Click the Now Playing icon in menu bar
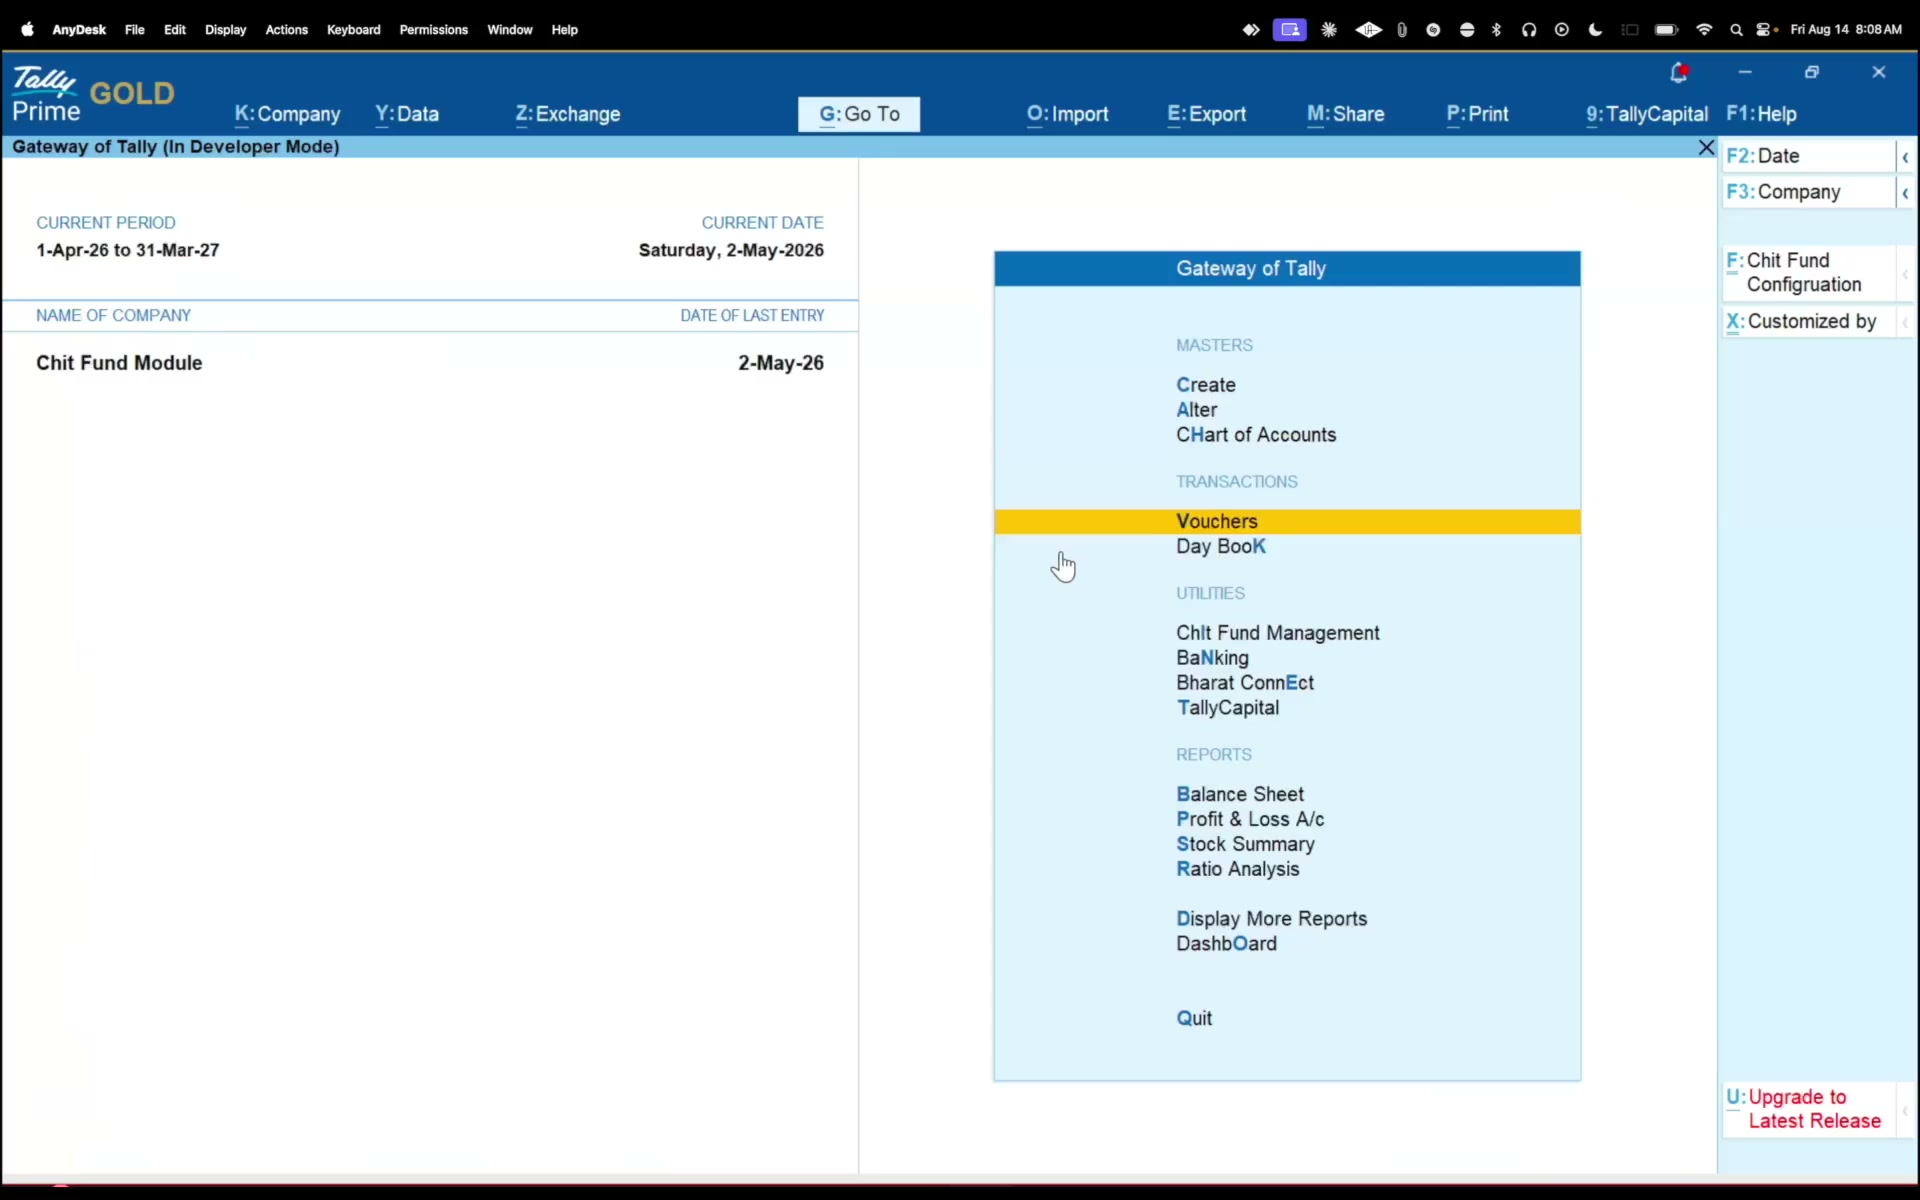Viewport: 1920px width, 1200px height. [x=1562, y=30]
